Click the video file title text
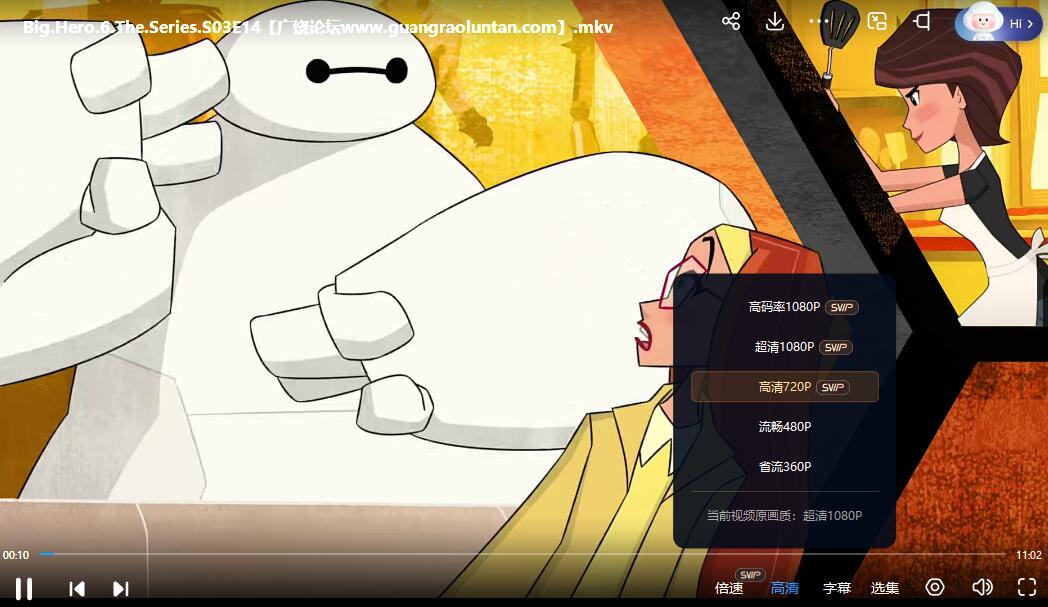The image size is (1048, 607). click(318, 27)
